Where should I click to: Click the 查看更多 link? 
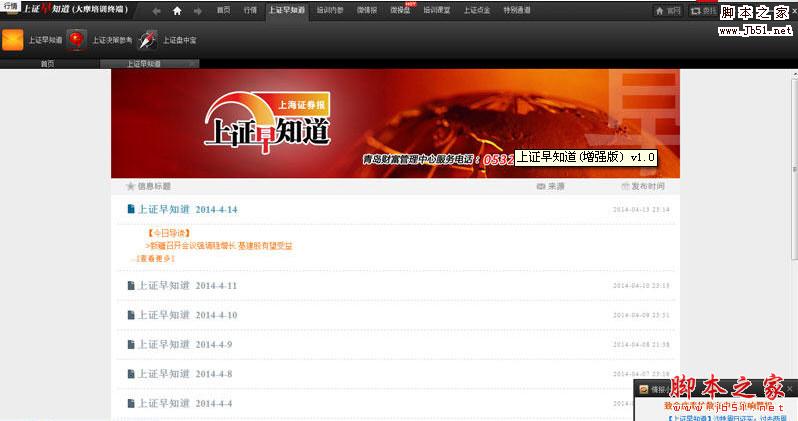[x=156, y=259]
